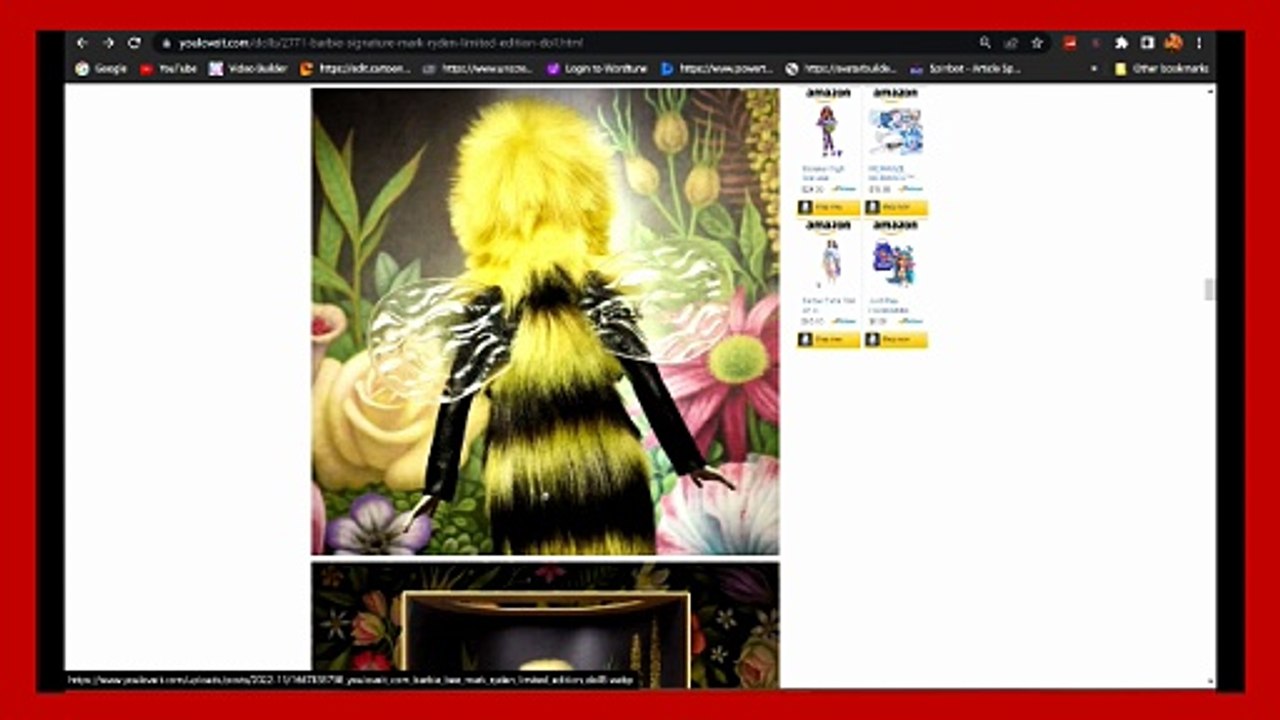1280x720 pixels.
Task: Open the Video builder bookmark
Action: [248, 69]
